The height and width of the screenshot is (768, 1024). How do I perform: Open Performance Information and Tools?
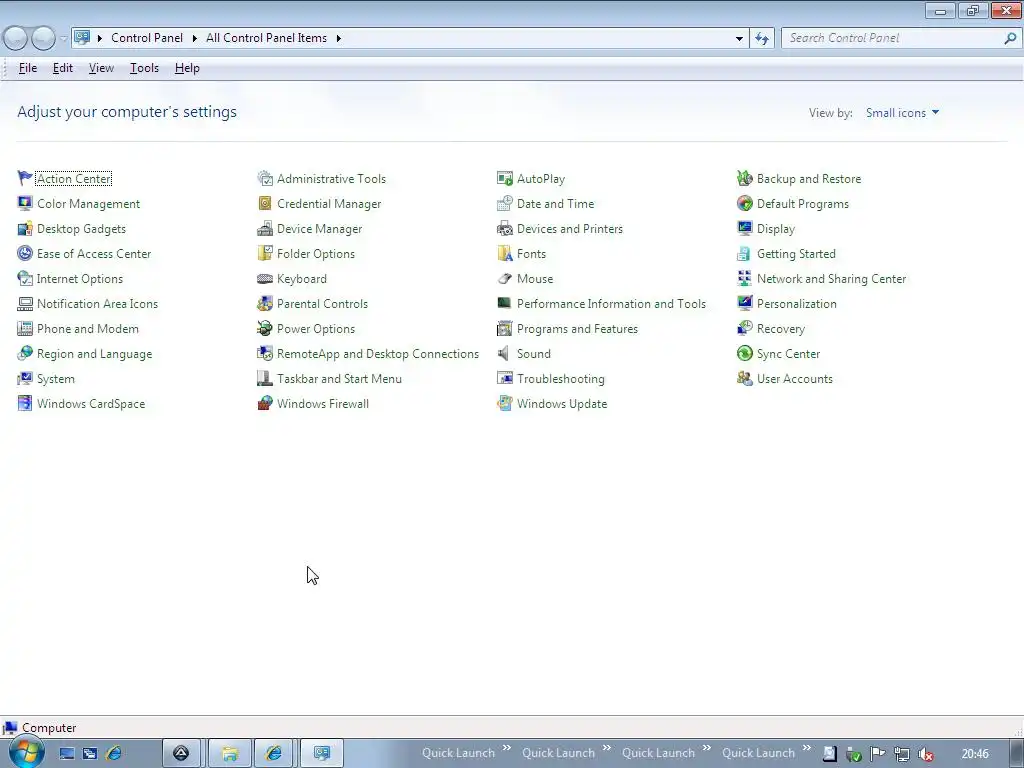point(611,304)
